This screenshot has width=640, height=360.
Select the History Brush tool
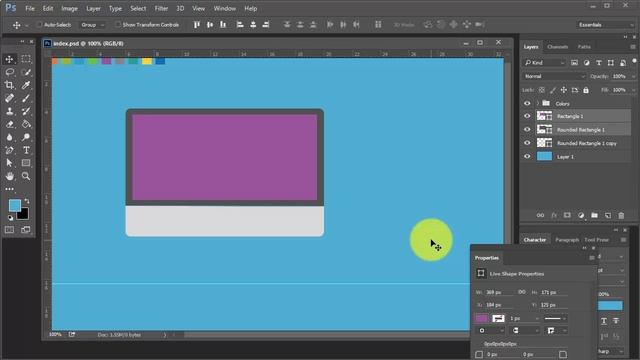pyautogui.click(x=26, y=111)
